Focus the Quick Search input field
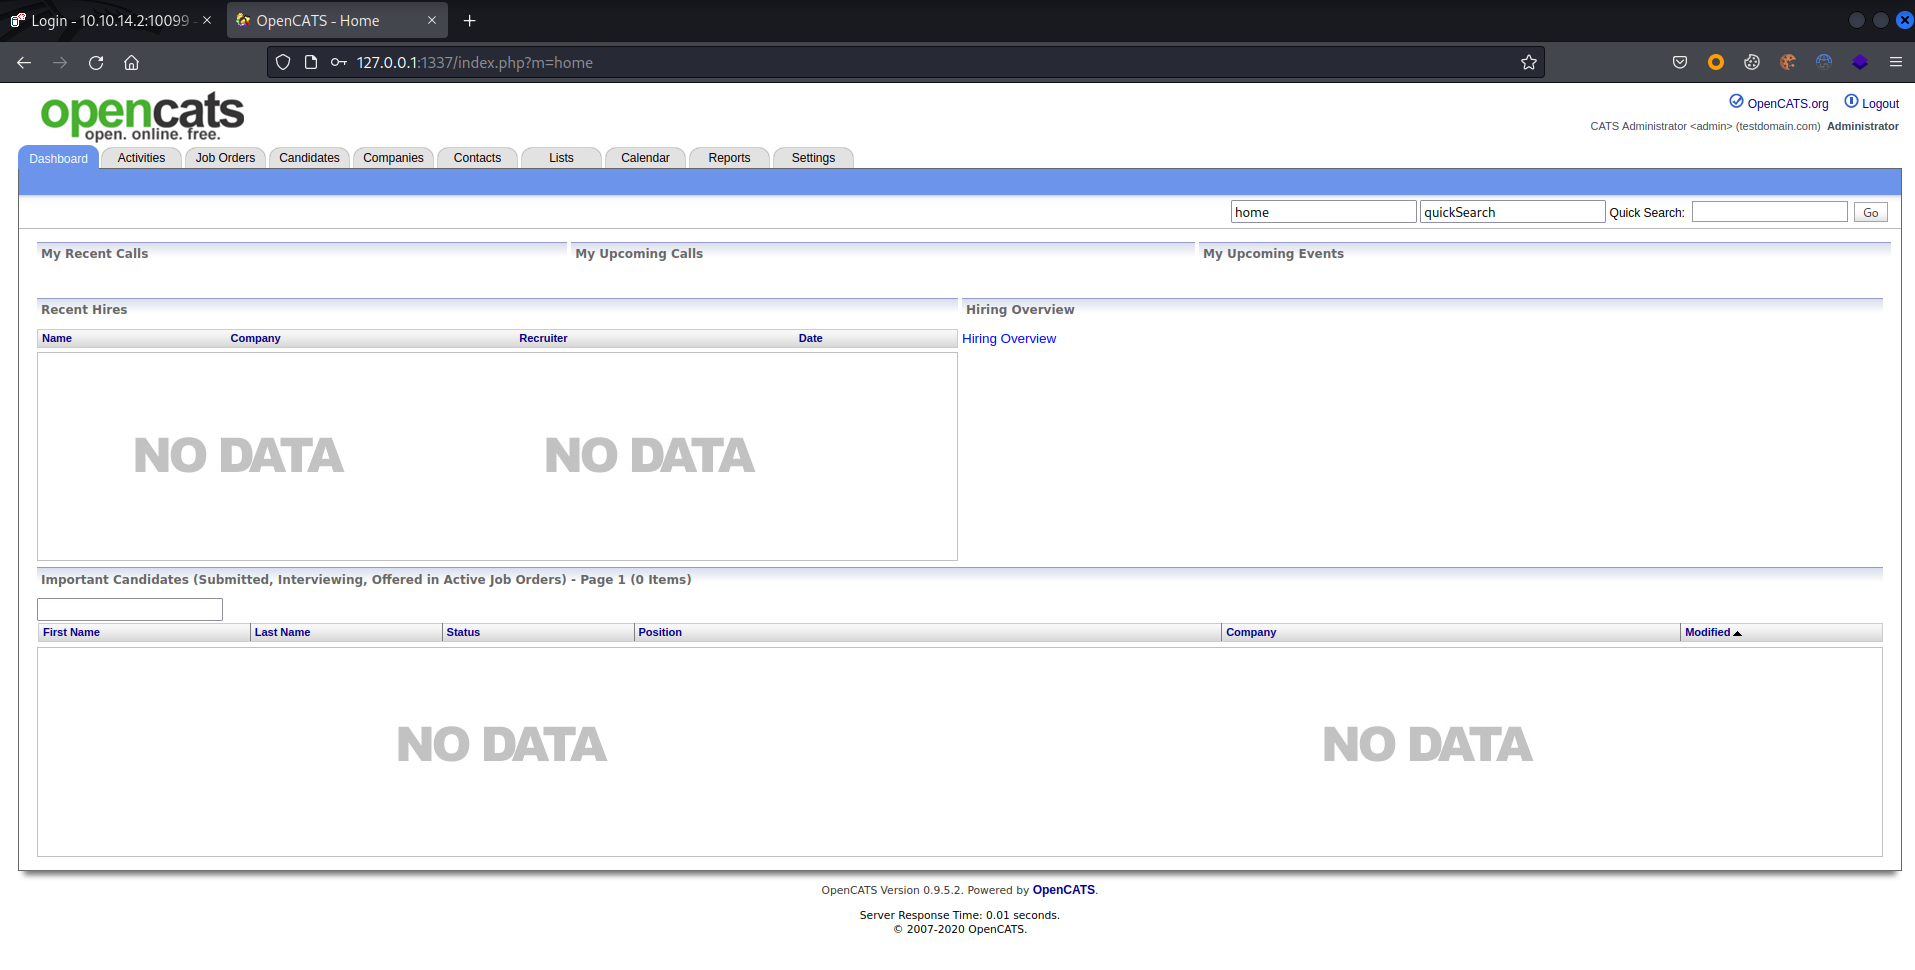This screenshot has width=1915, height=970. (x=1768, y=212)
